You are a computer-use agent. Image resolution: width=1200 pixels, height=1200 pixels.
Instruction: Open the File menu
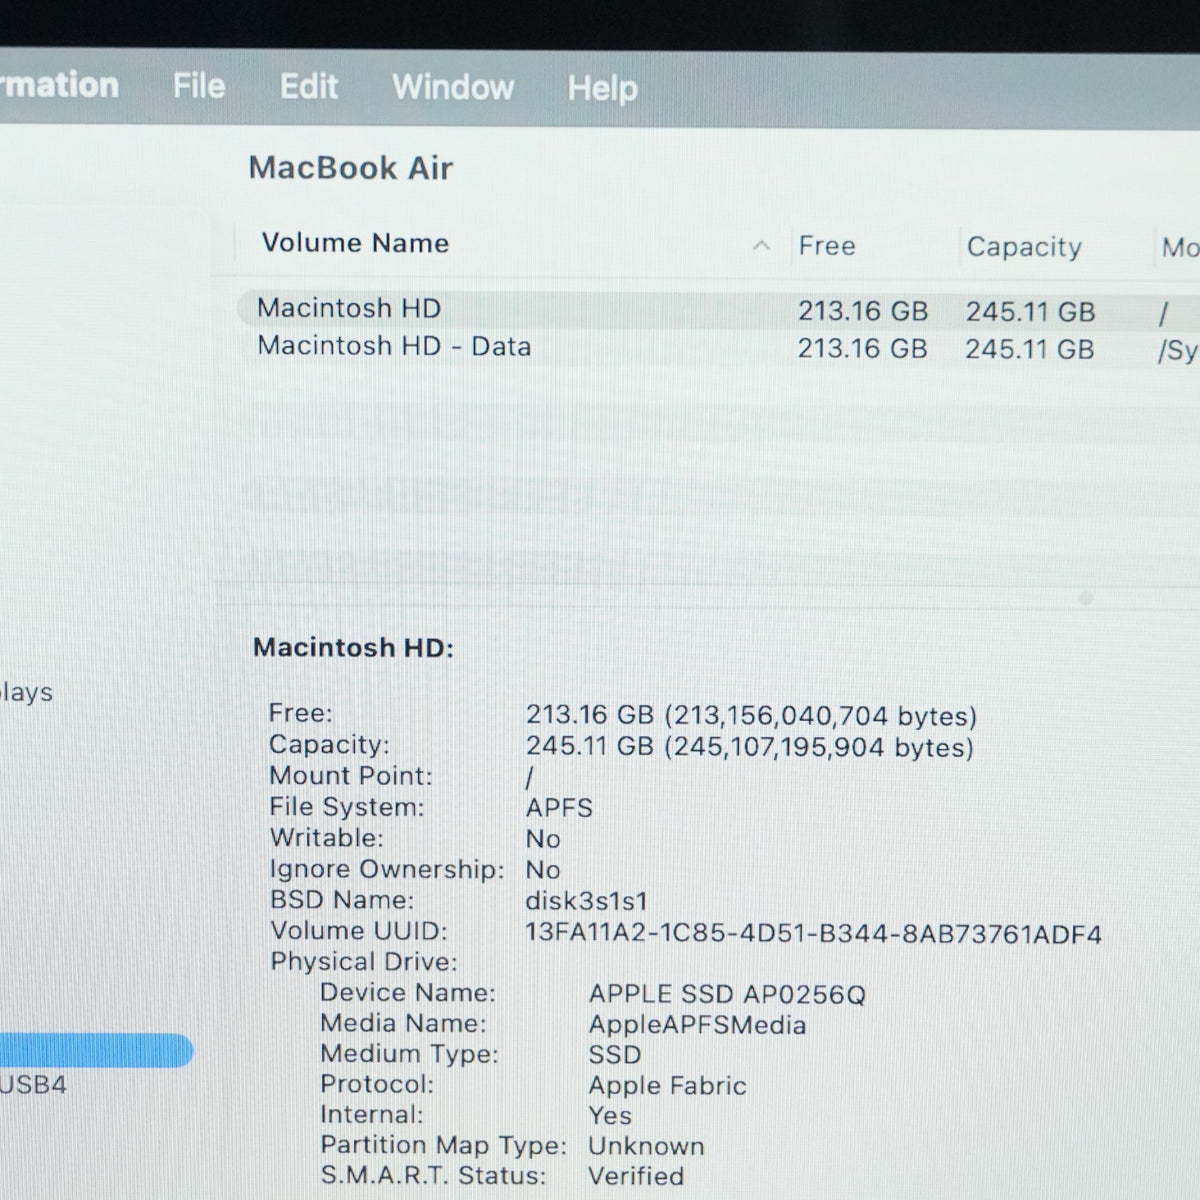click(x=199, y=86)
